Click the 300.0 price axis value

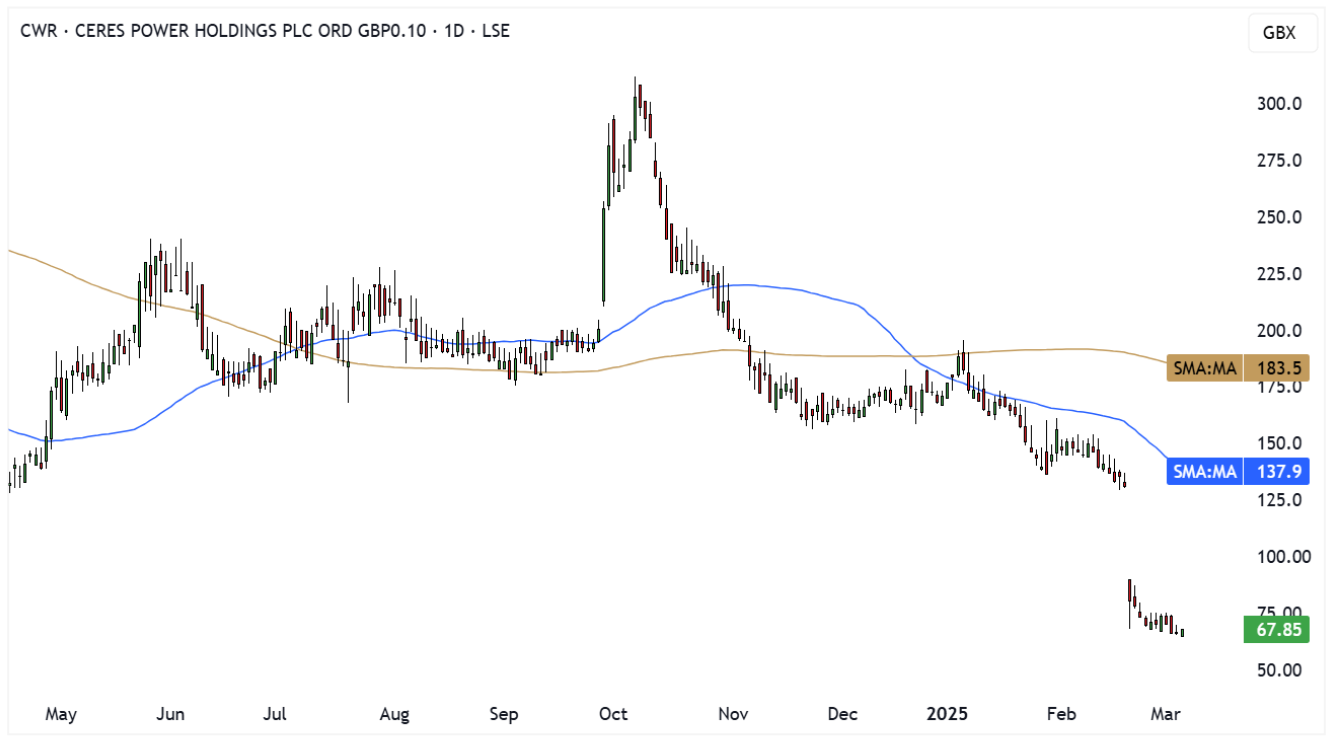pyautogui.click(x=1278, y=104)
